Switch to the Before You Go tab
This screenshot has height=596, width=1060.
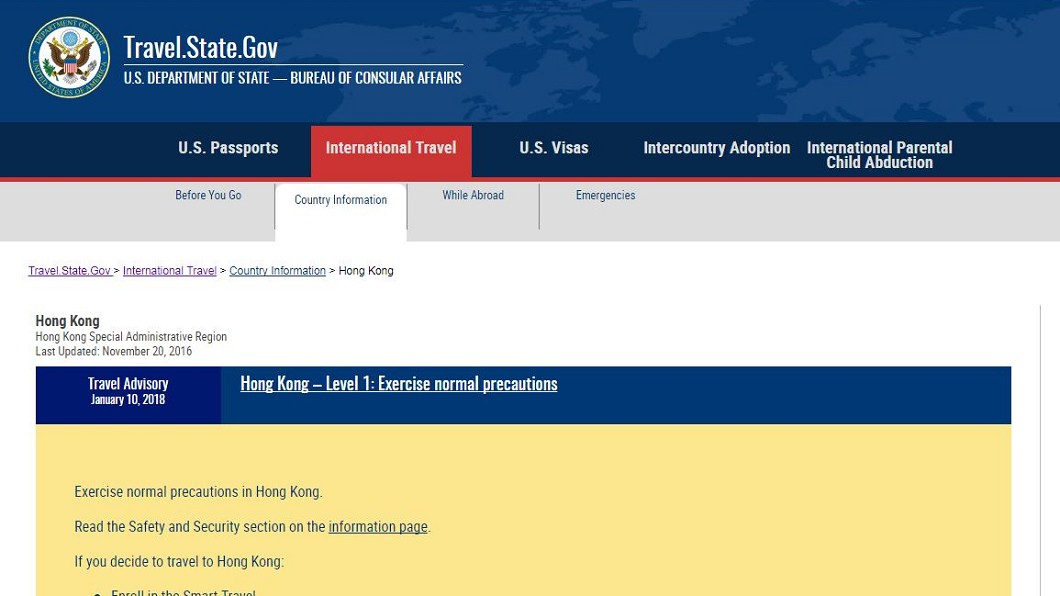click(208, 195)
